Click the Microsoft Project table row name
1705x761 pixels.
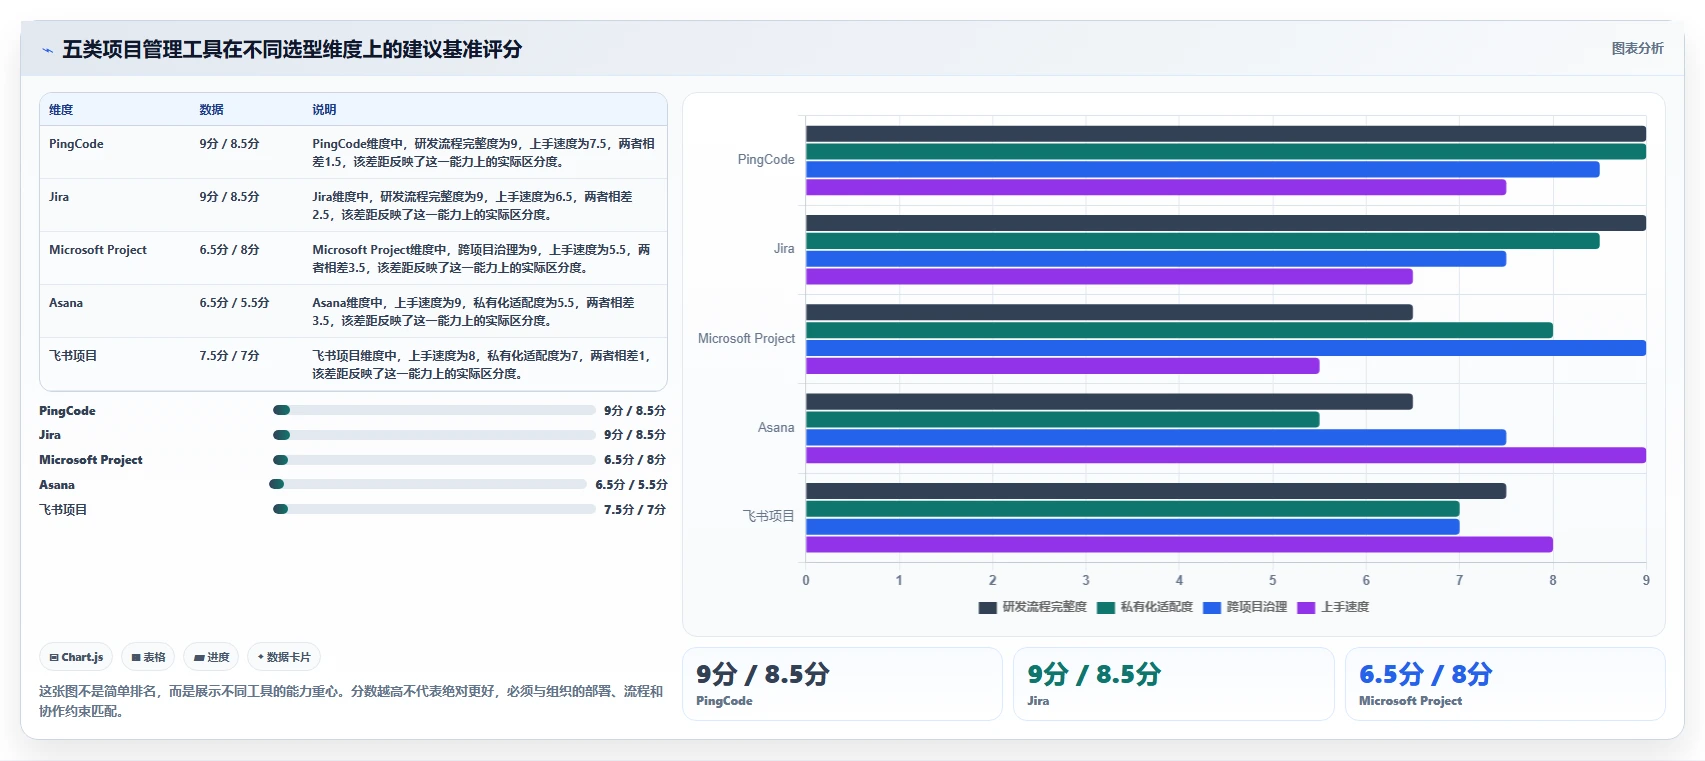tap(98, 250)
